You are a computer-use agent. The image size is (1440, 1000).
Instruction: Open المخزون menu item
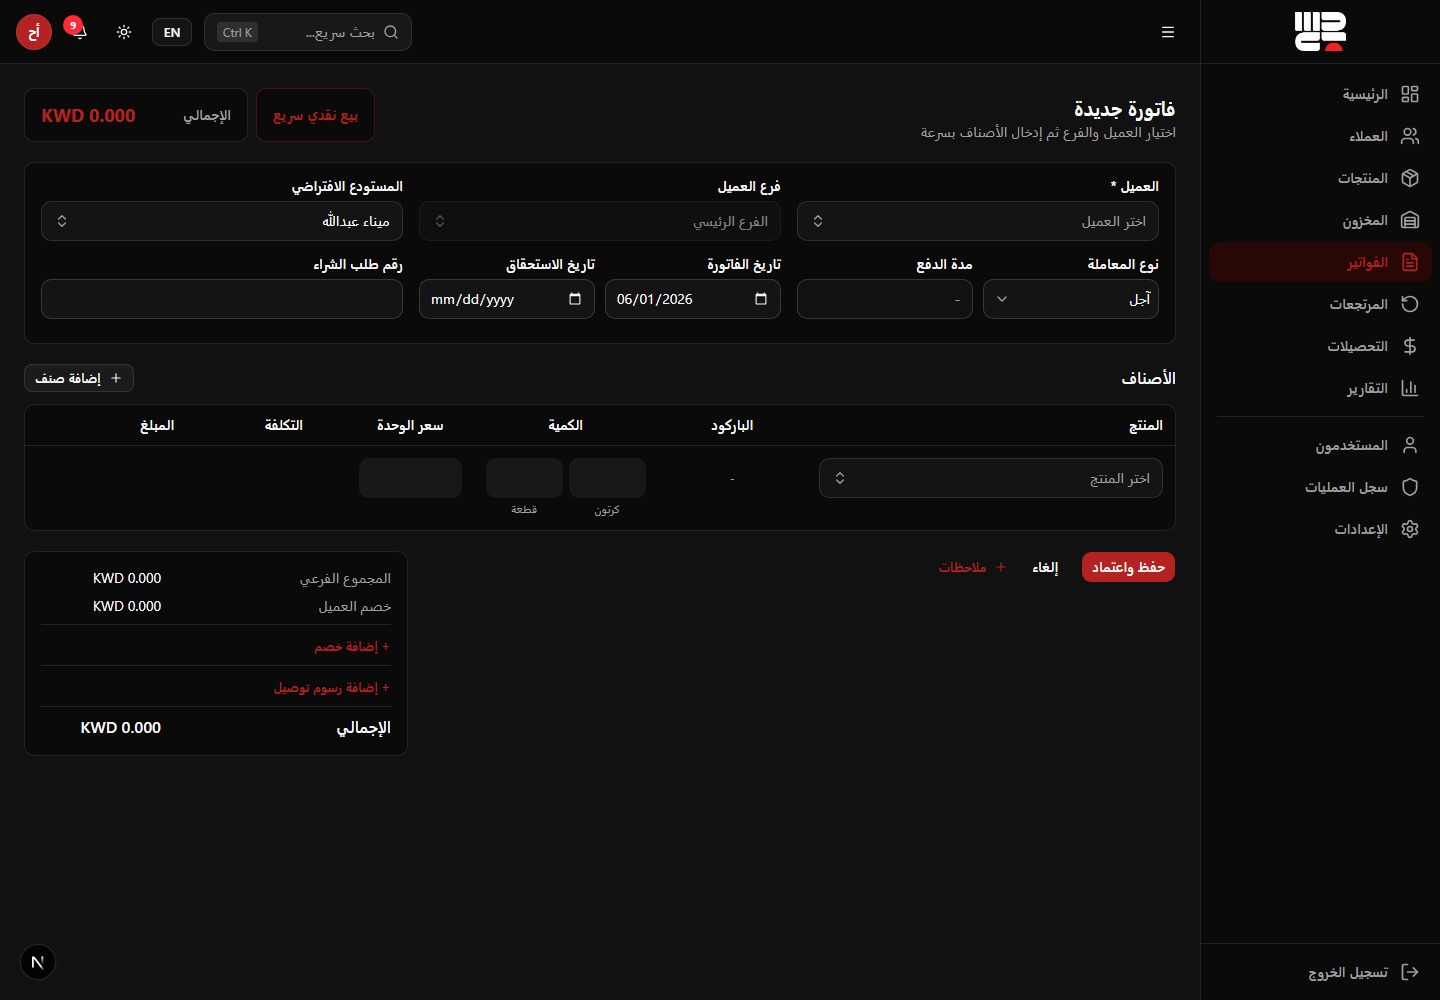1320,220
